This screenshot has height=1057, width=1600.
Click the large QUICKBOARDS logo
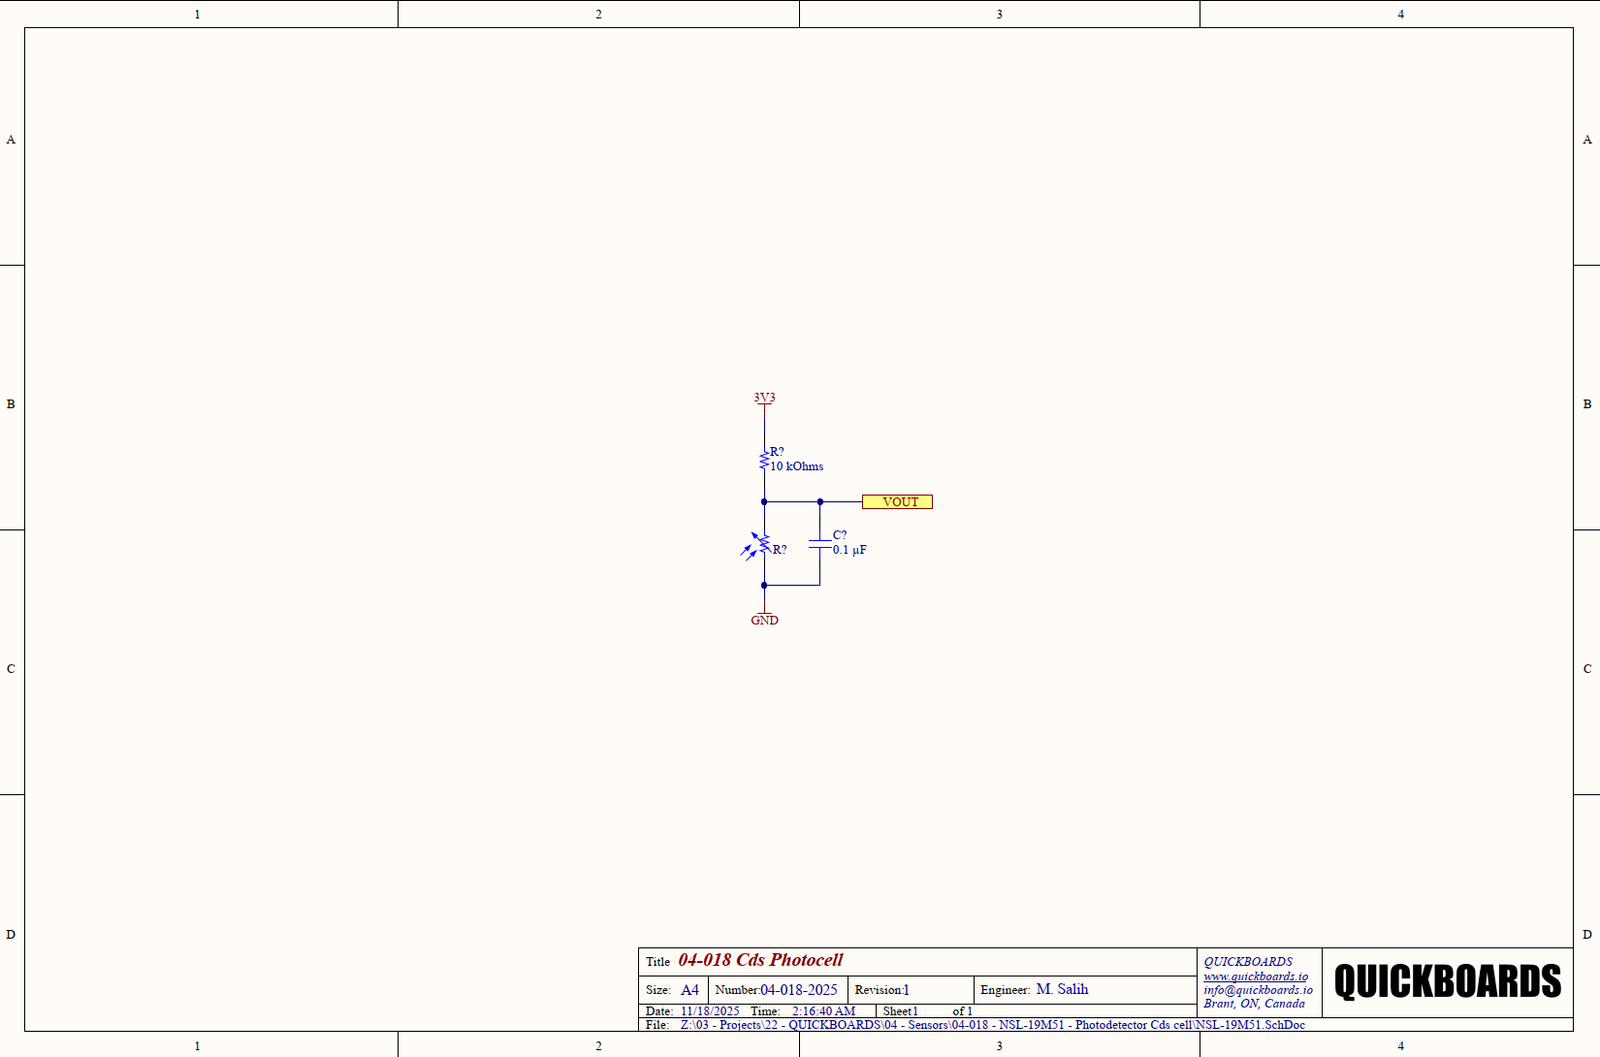click(1447, 982)
